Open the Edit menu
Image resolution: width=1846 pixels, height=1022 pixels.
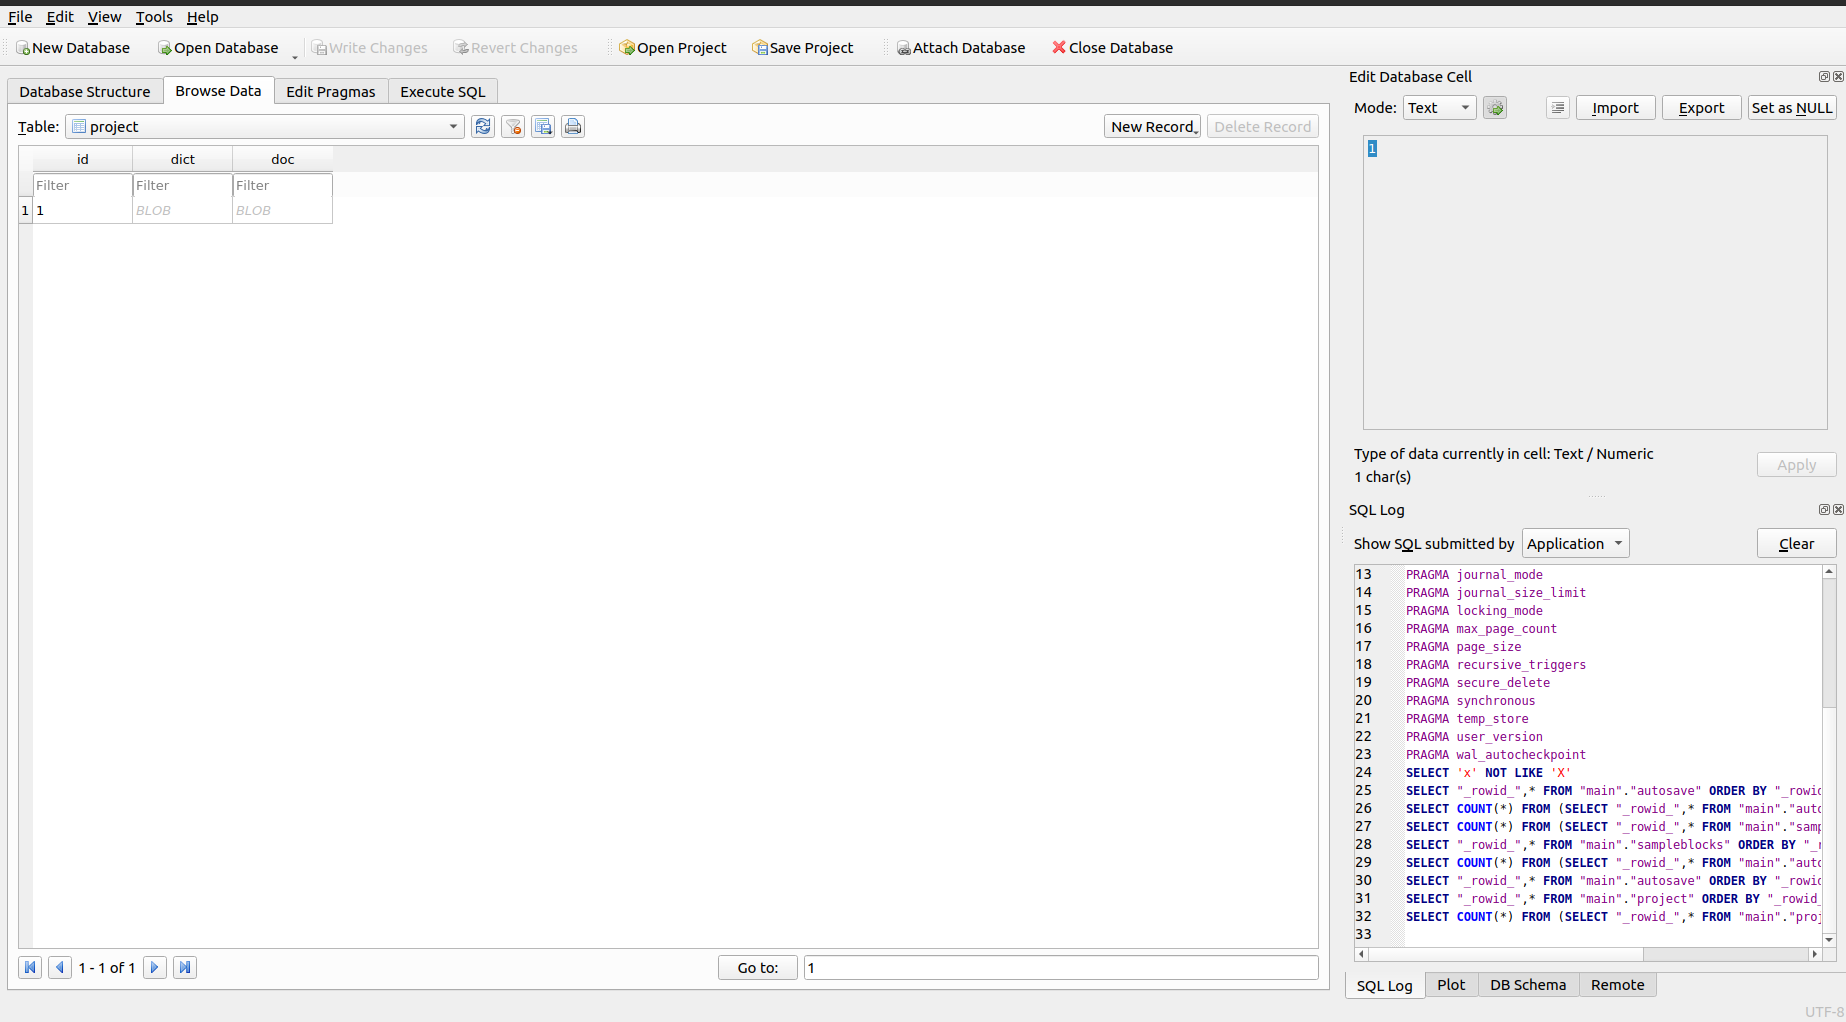click(x=60, y=17)
